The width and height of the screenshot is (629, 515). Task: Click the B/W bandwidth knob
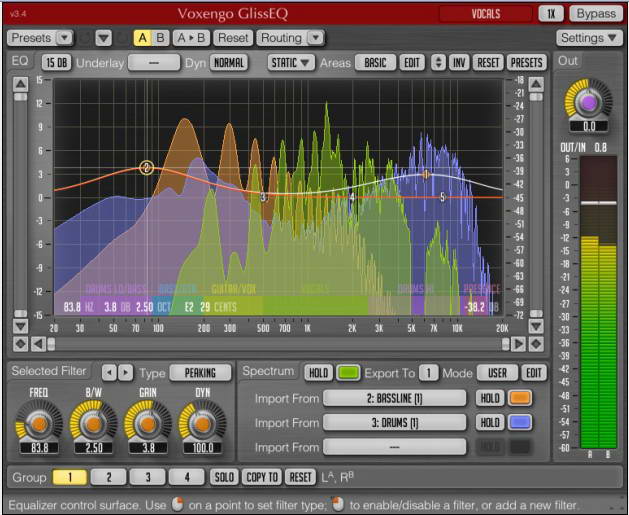[91, 422]
